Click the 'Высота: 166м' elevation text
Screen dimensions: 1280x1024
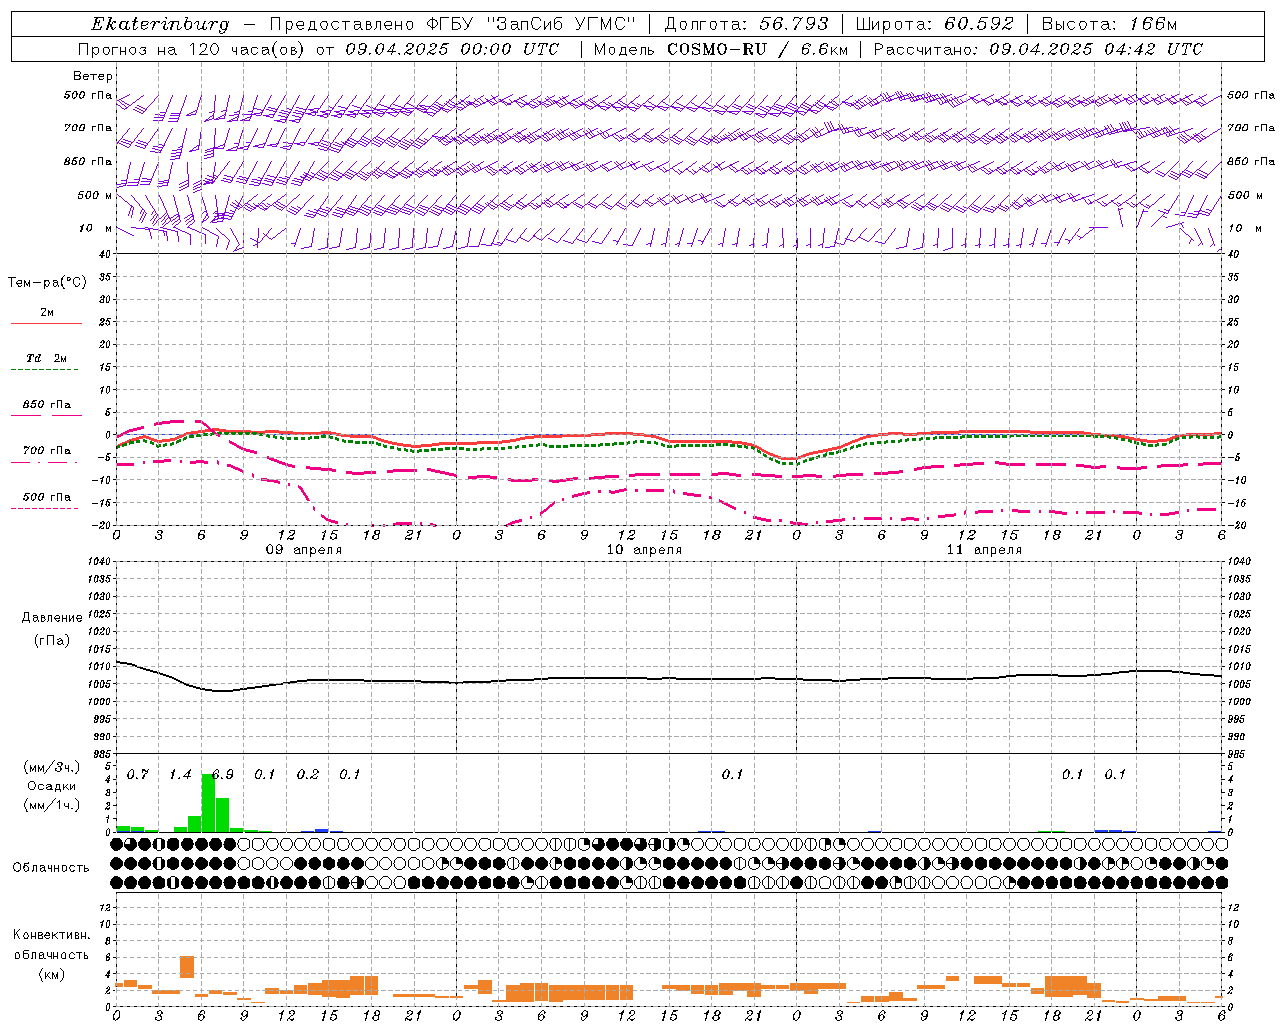coord(1109,24)
